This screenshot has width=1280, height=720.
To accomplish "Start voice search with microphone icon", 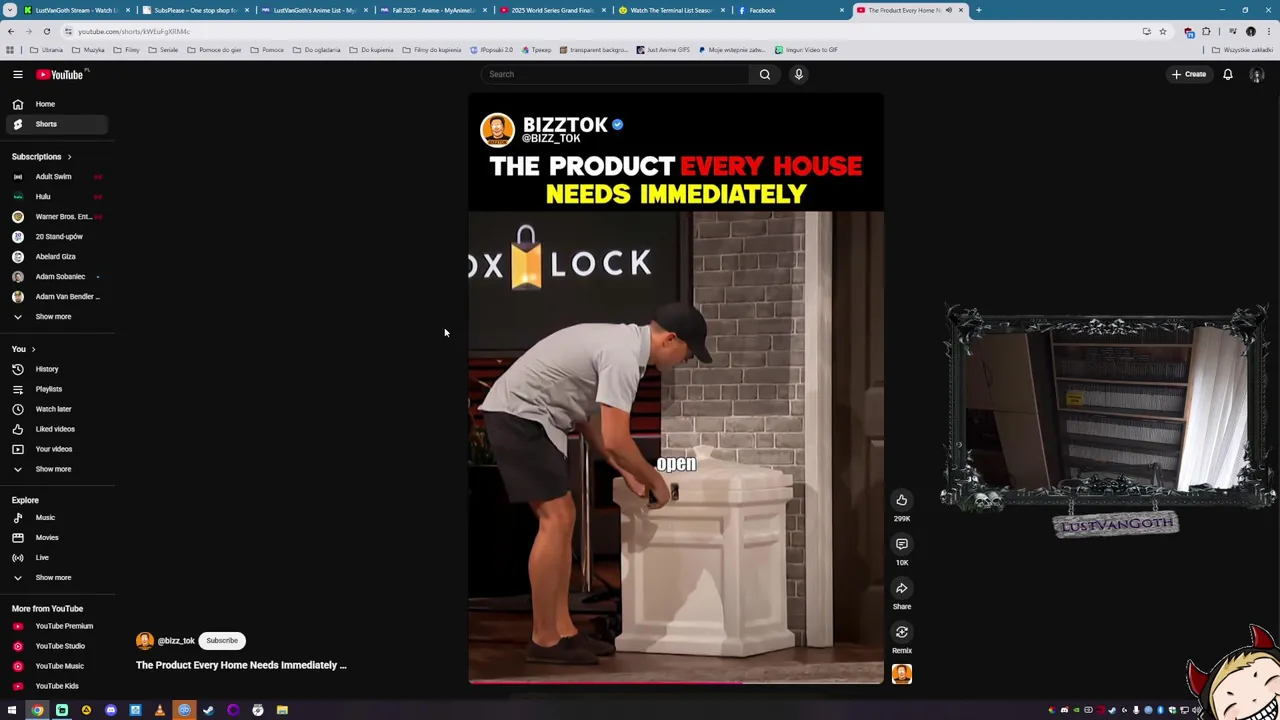I will pos(799,74).
